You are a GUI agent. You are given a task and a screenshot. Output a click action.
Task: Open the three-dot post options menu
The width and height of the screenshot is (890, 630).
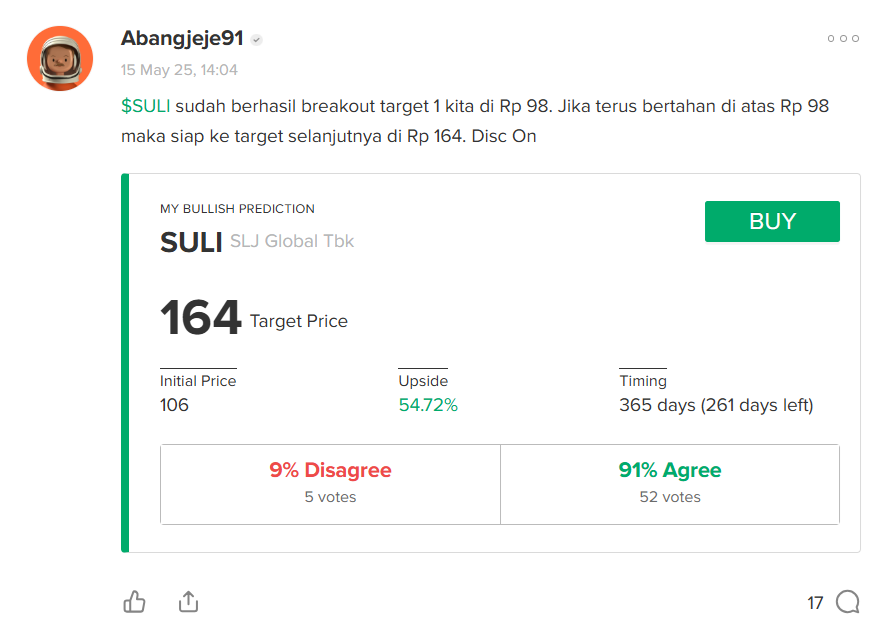coord(843,39)
